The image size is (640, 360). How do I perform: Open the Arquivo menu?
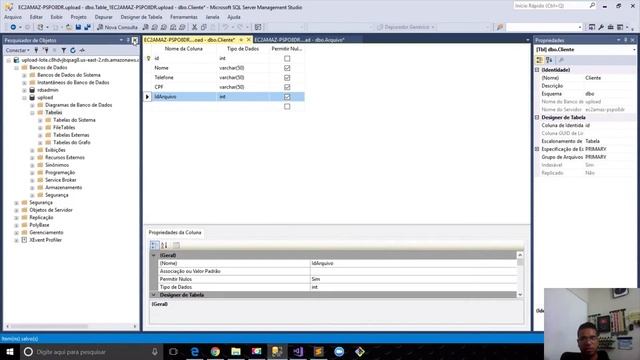click(x=13, y=17)
